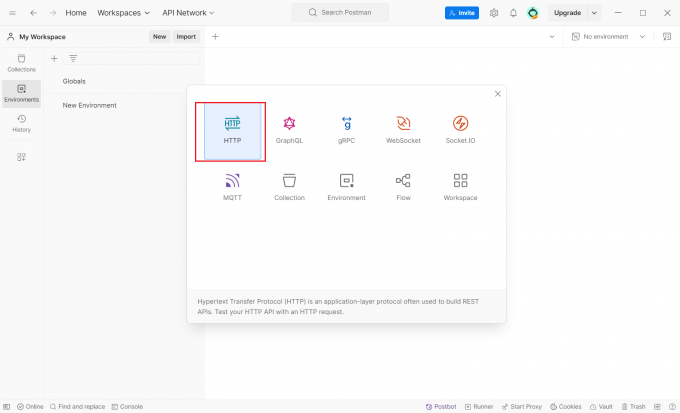Screen dimensions: 680x413
Task: Select the WebSocket request tile
Action: tap(403, 131)
